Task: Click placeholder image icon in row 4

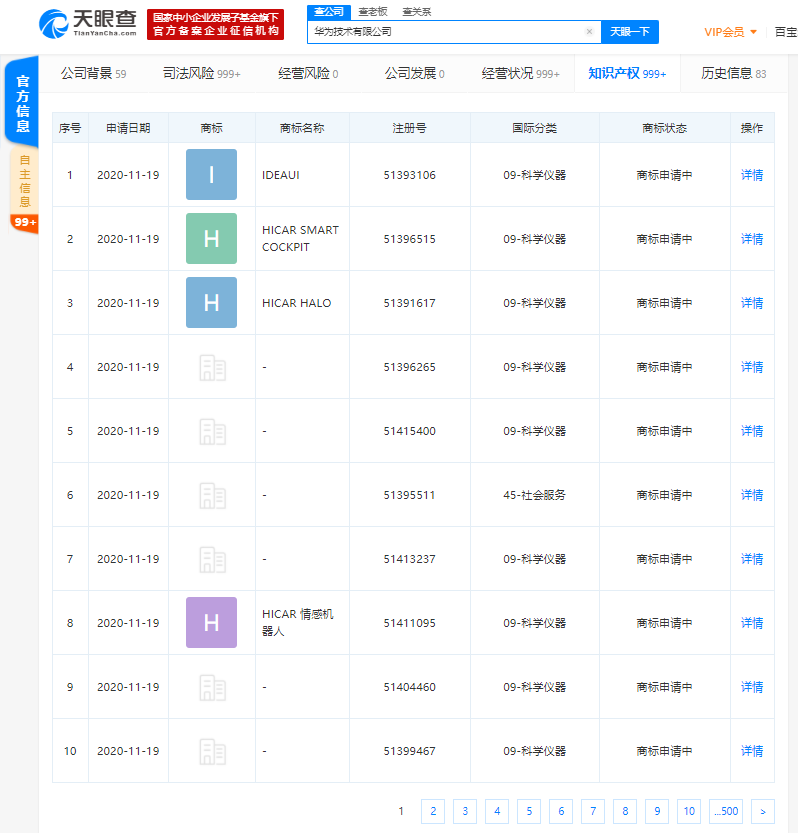Action: click(x=211, y=367)
